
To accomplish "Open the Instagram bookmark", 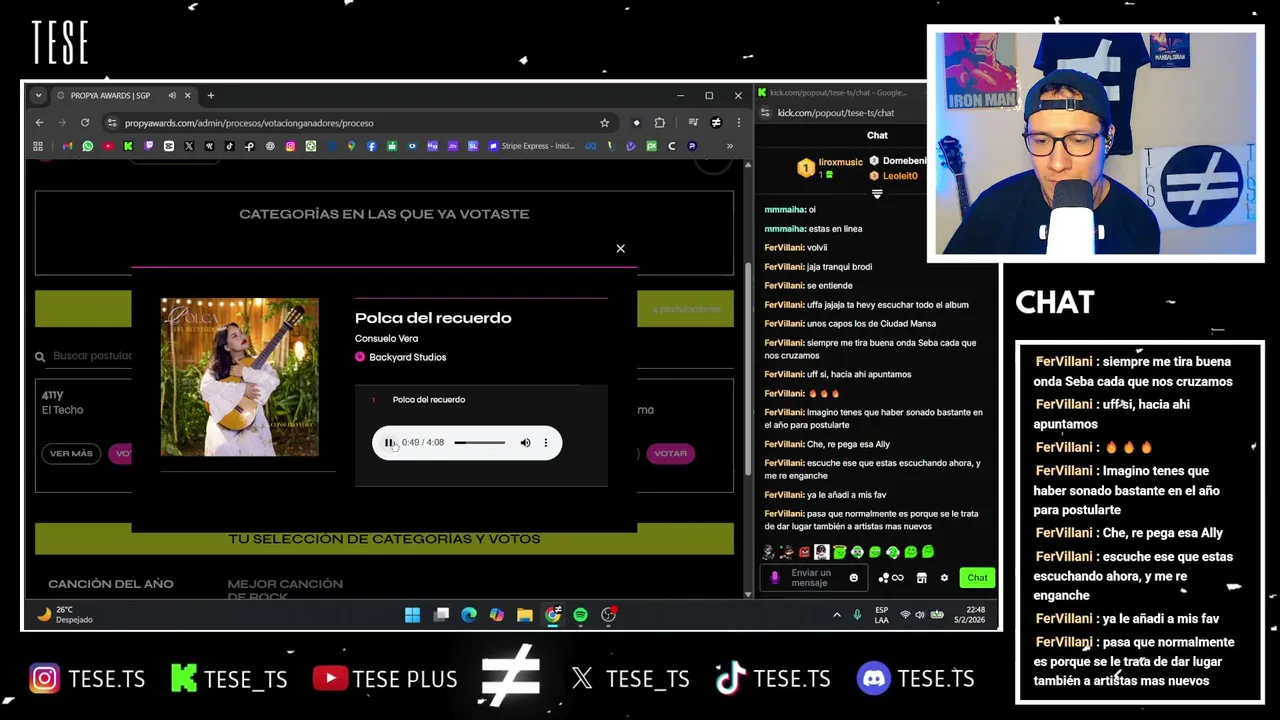I will tap(290, 146).
